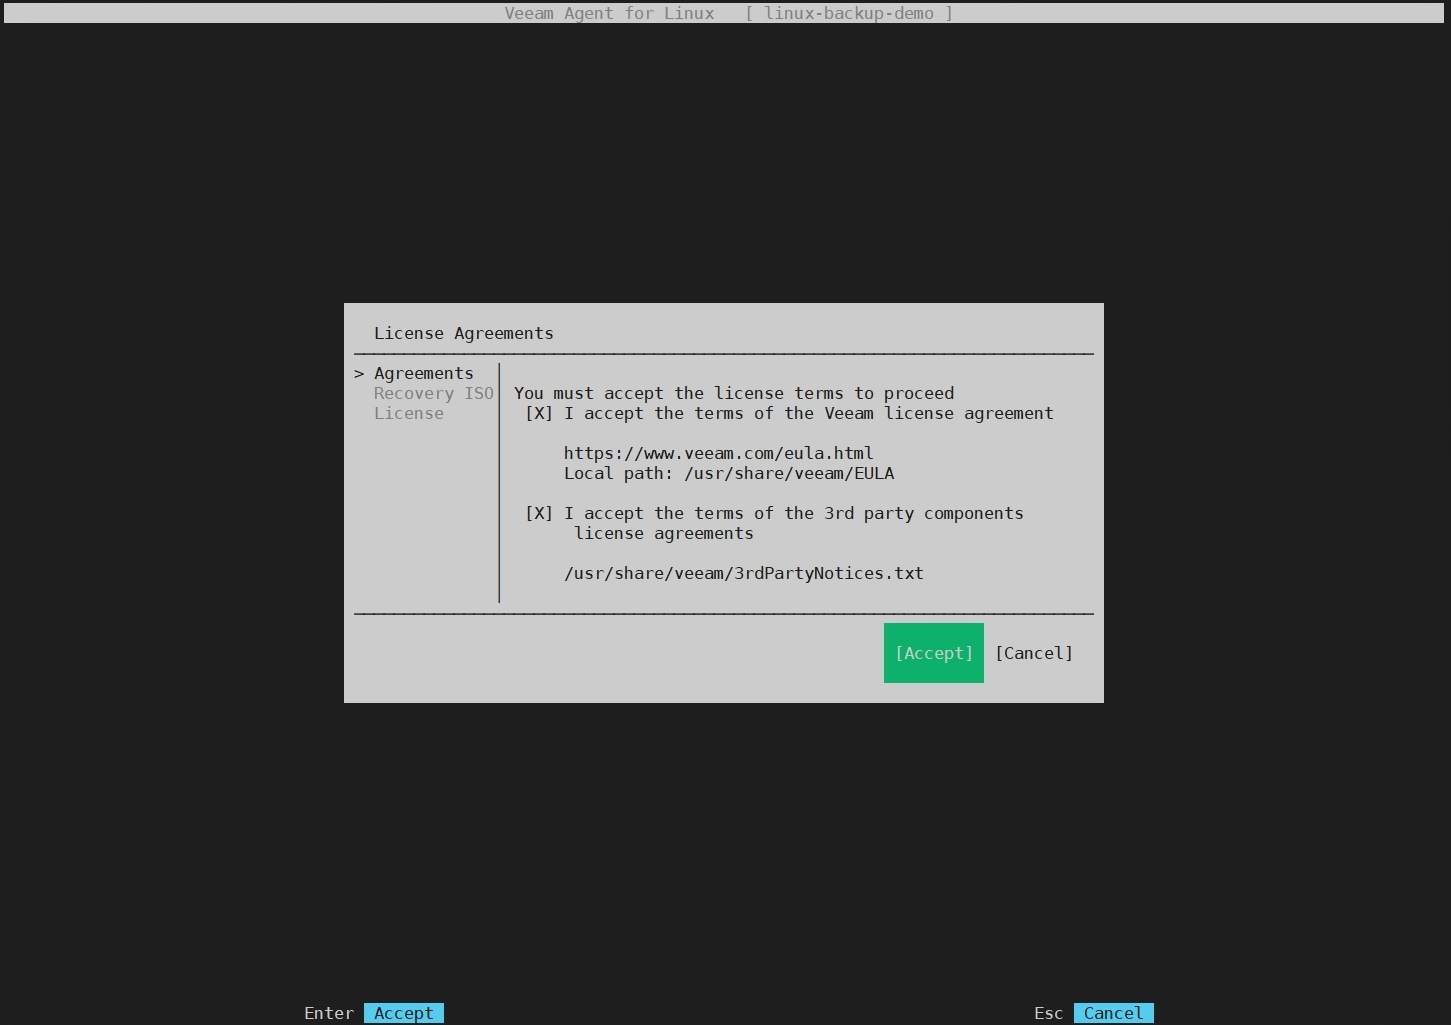Screen dimensions: 1451x1025
Task: Click the 'You must accept the license terms' message
Action: click(733, 393)
